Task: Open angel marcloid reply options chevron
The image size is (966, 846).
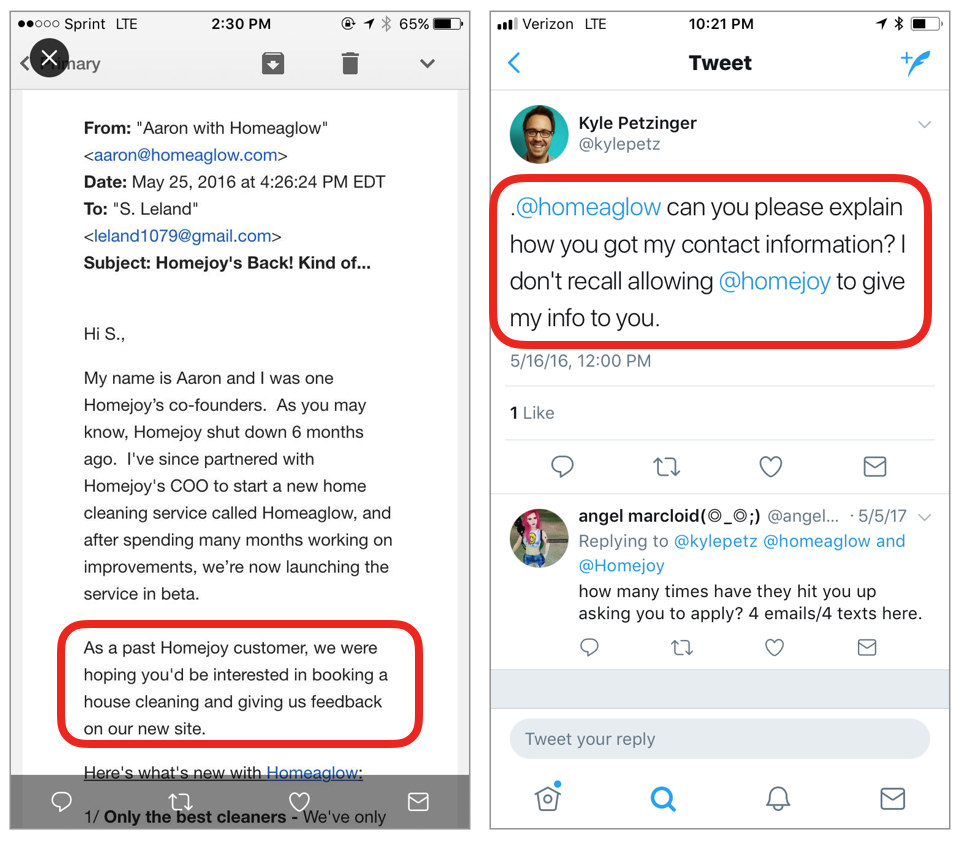Action: 924,517
